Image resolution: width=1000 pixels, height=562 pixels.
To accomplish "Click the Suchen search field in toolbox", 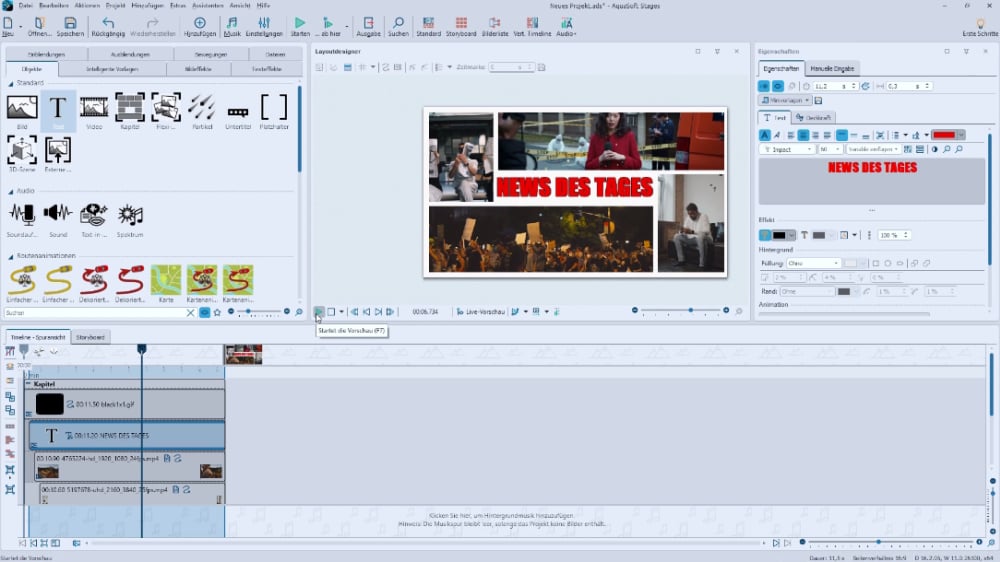I will pos(97,312).
